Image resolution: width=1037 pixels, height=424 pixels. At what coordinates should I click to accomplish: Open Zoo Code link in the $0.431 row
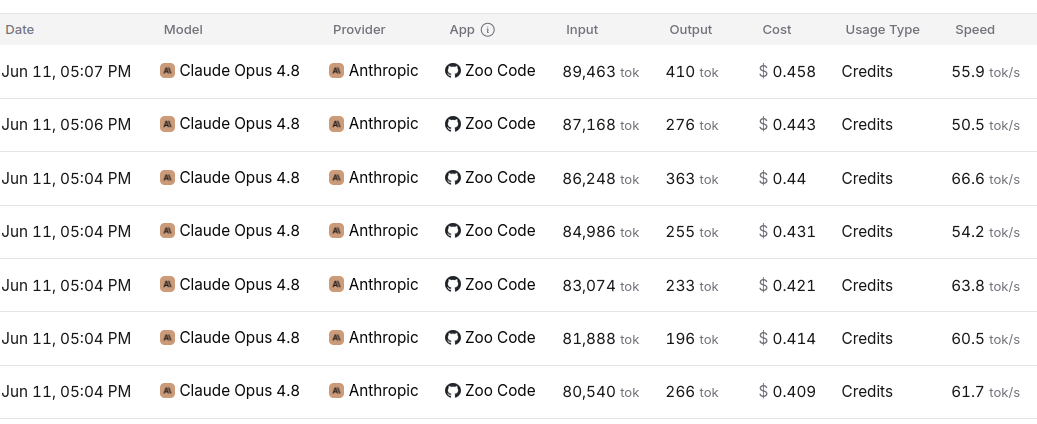(x=500, y=230)
